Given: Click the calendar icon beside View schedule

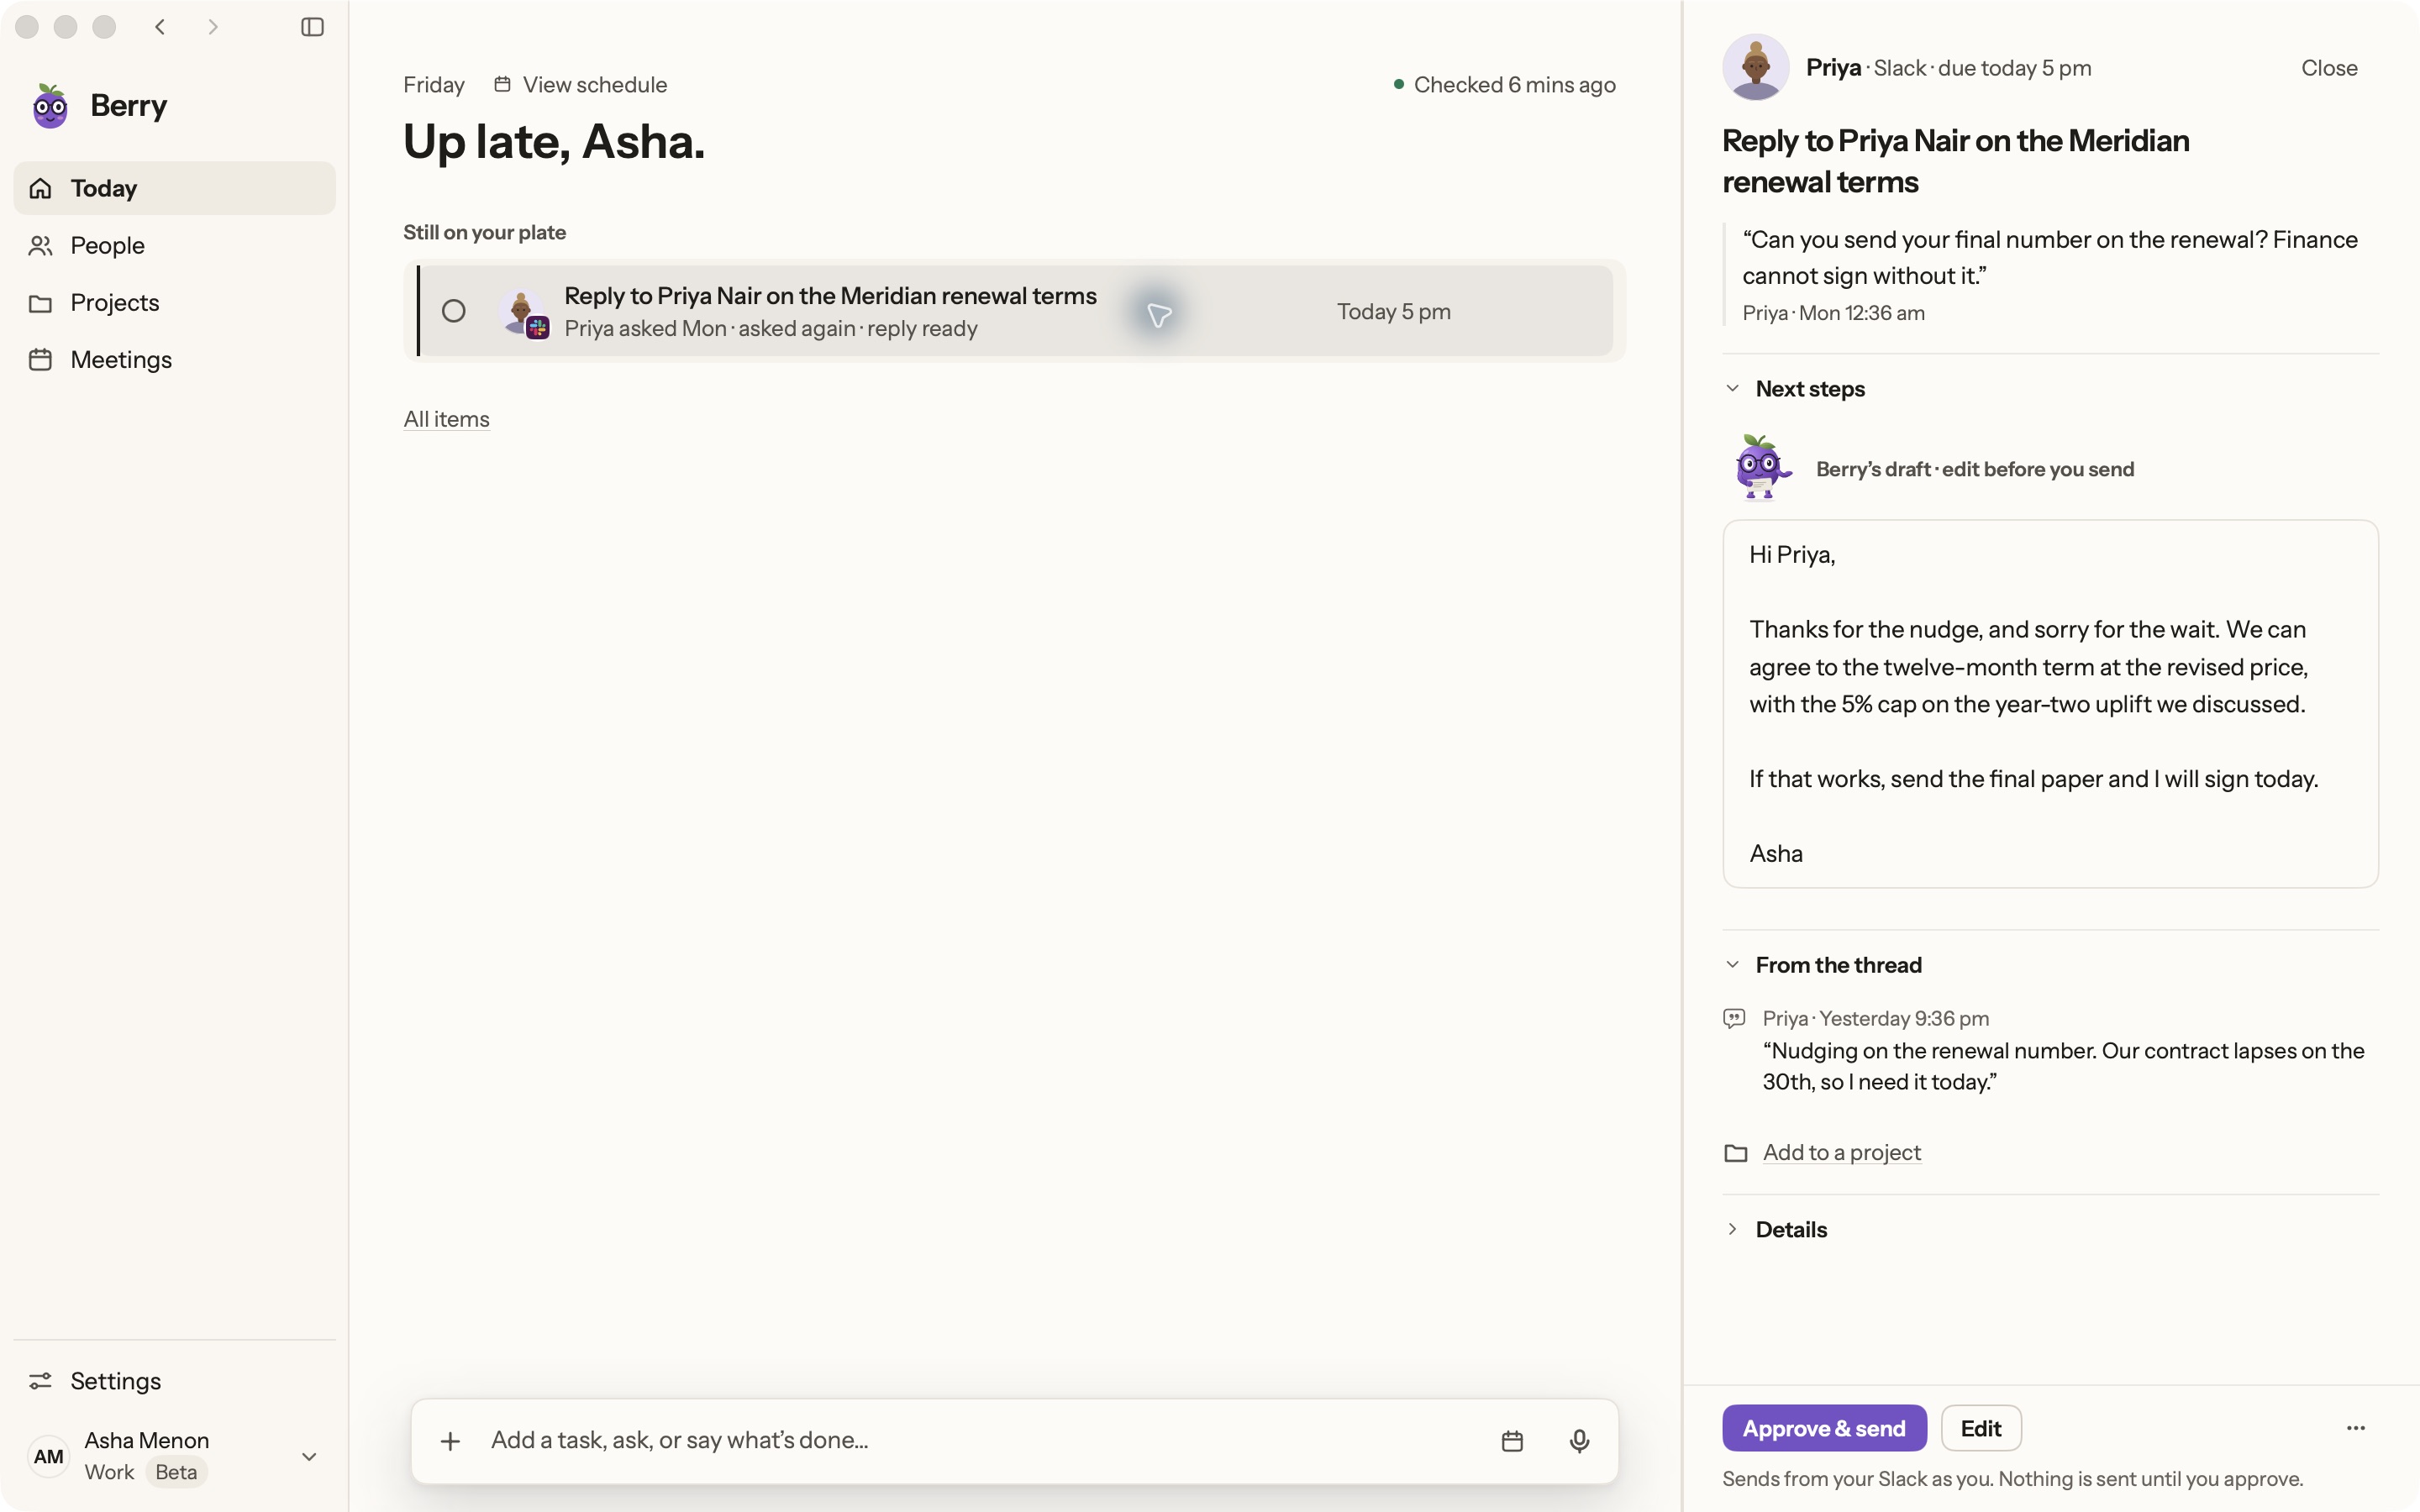Looking at the screenshot, I should pos(503,84).
